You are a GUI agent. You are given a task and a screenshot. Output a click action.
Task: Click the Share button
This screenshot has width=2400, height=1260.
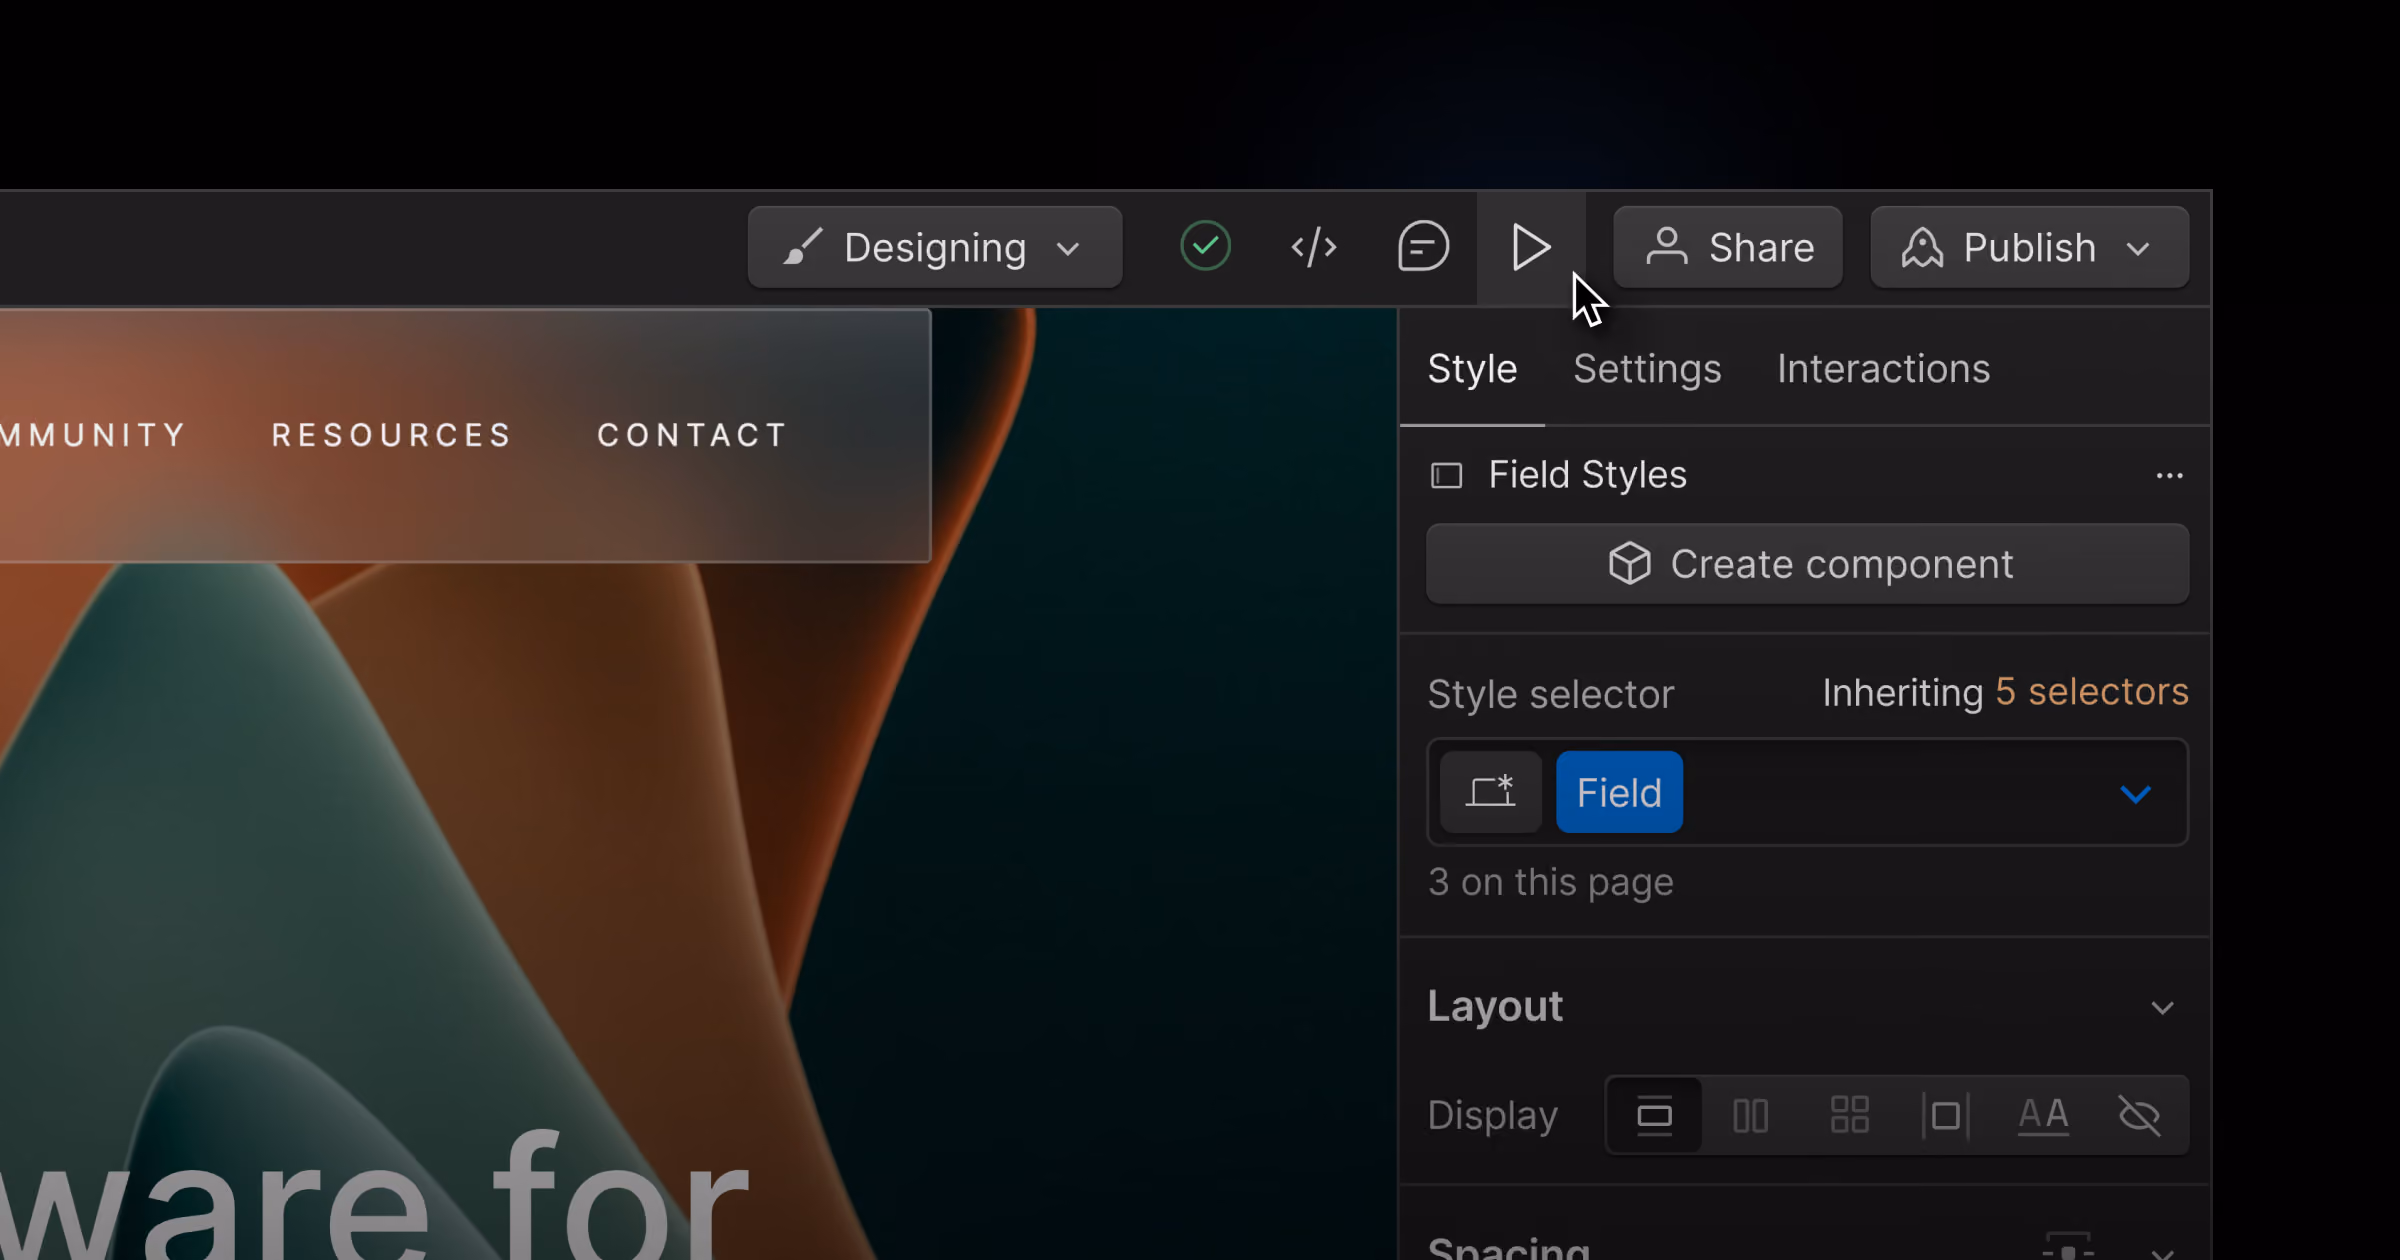1728,247
